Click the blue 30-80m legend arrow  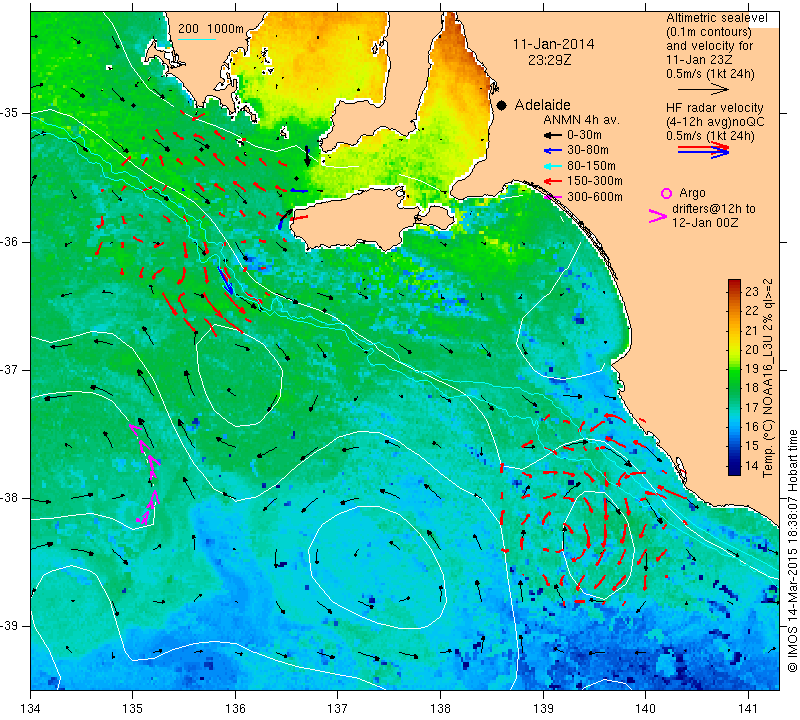coord(552,151)
